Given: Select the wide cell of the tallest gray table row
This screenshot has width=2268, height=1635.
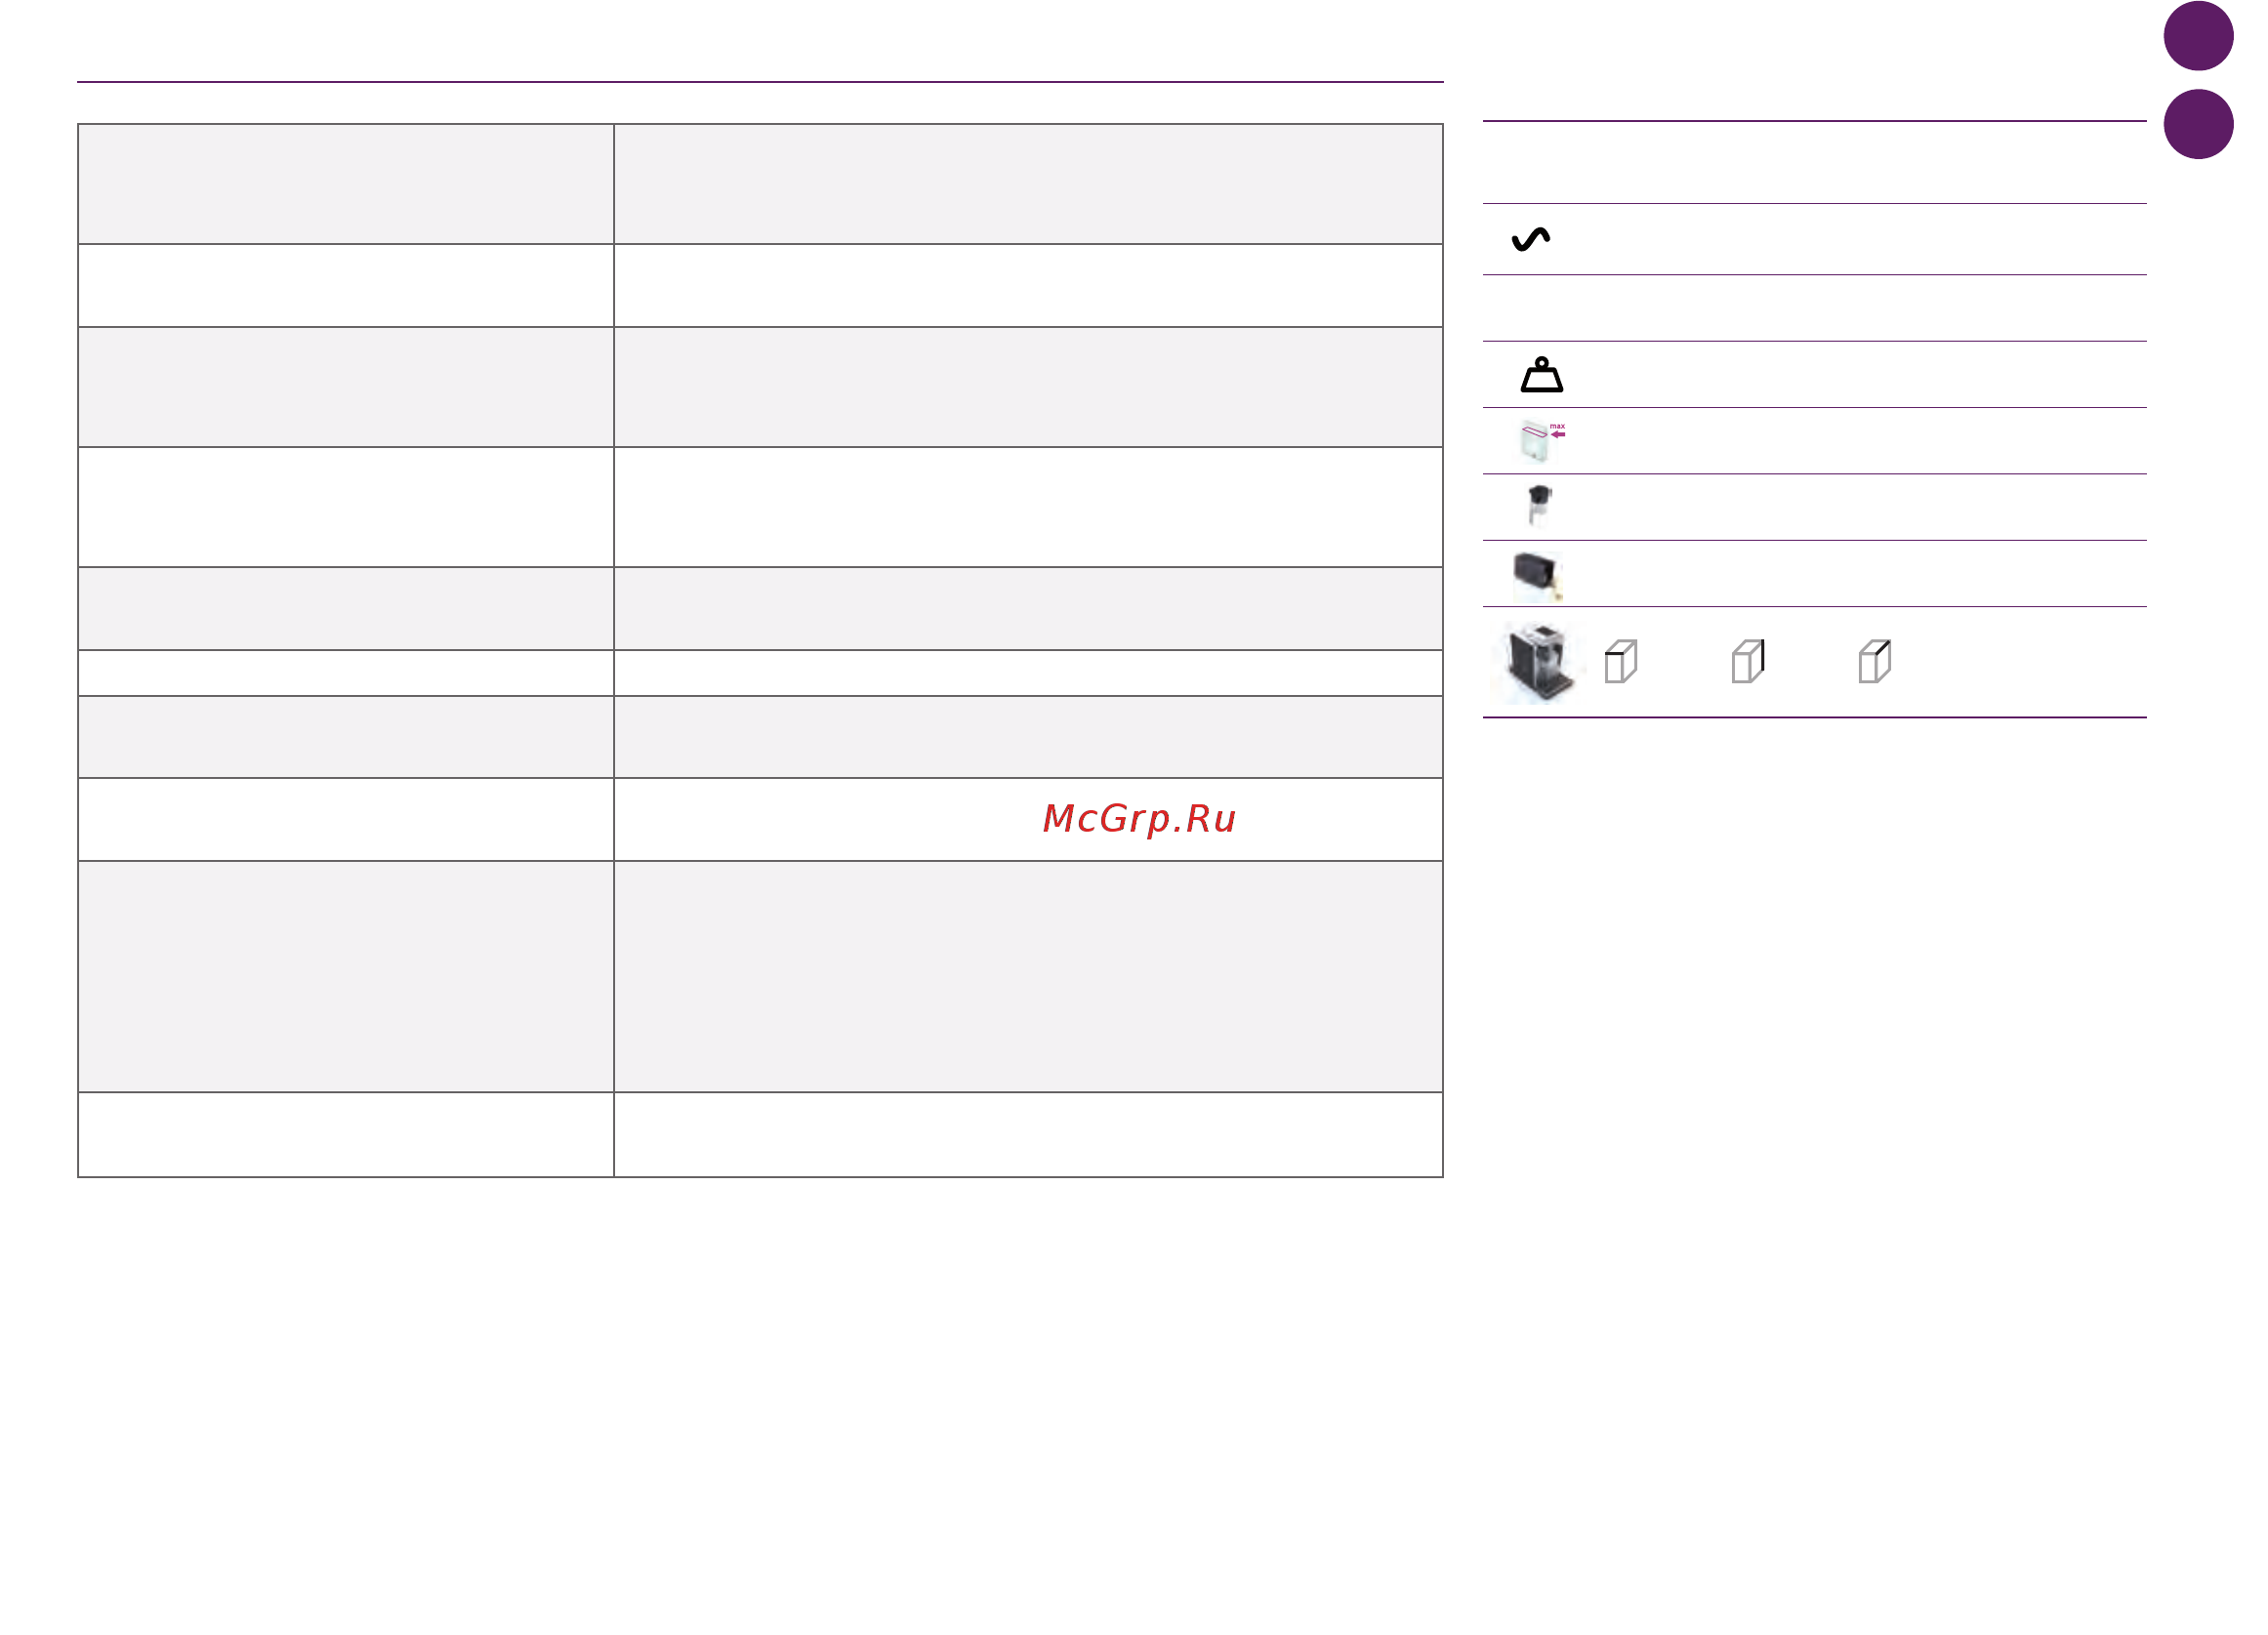Looking at the screenshot, I should pyautogui.click(x=1028, y=977).
